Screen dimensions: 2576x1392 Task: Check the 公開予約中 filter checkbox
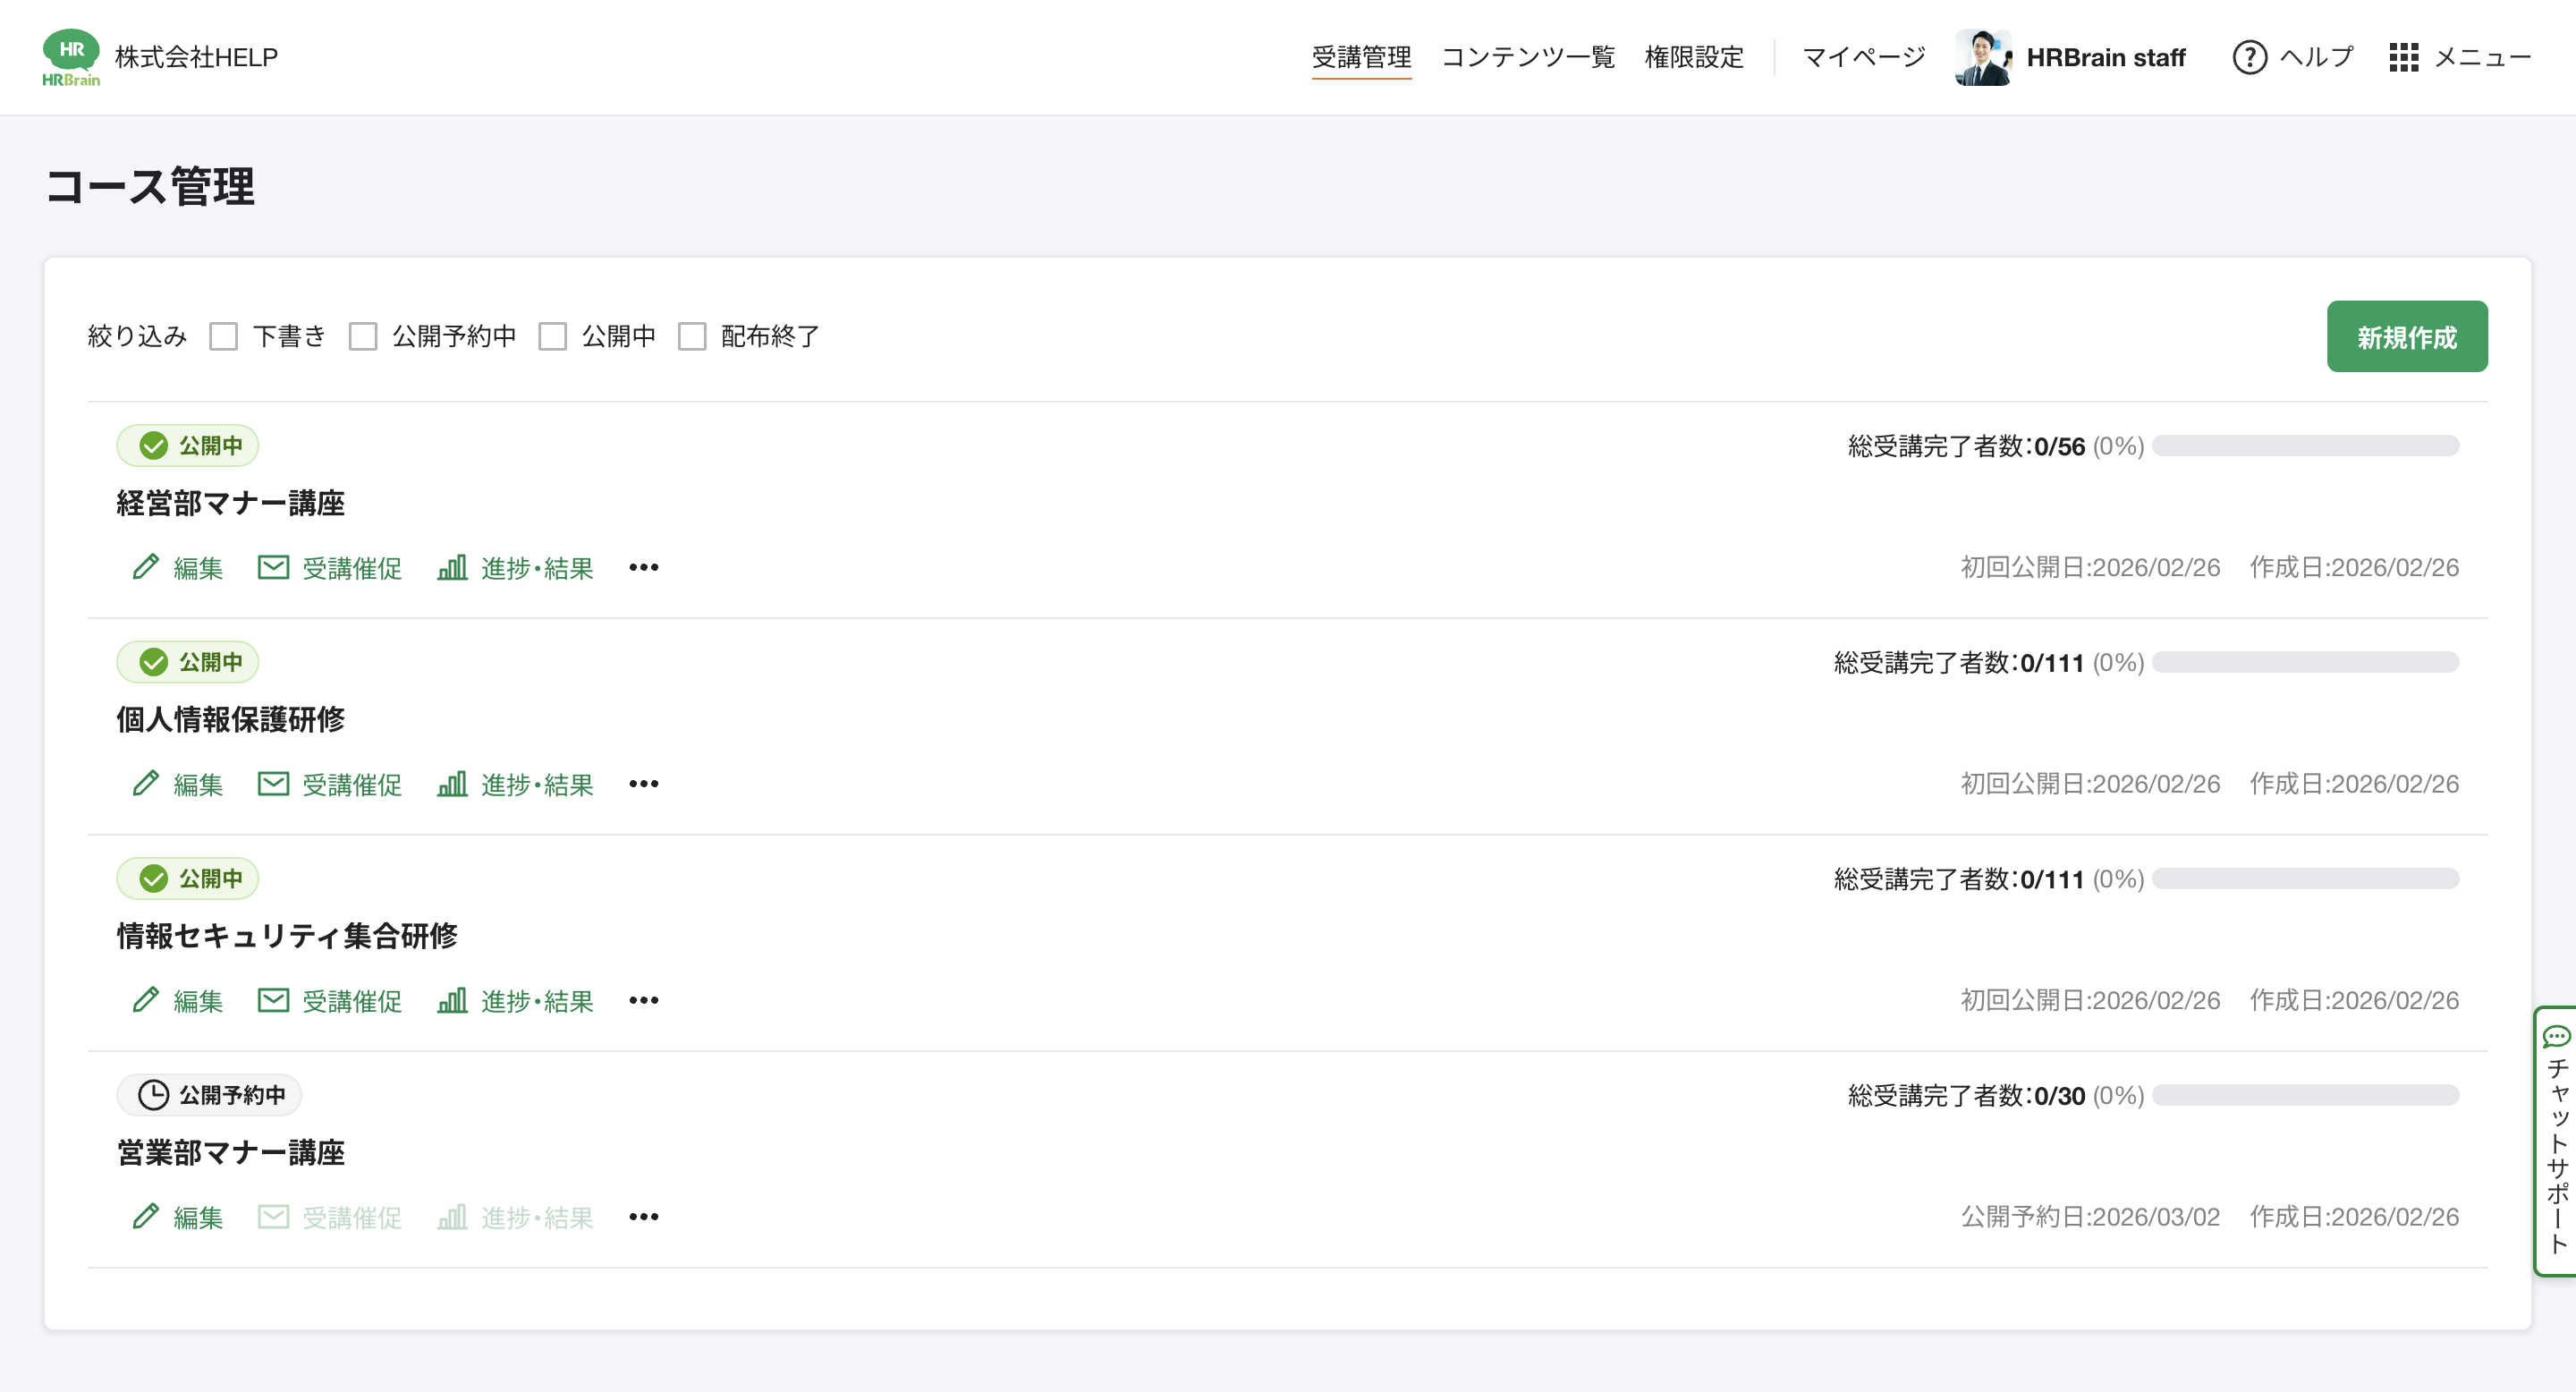click(x=363, y=336)
